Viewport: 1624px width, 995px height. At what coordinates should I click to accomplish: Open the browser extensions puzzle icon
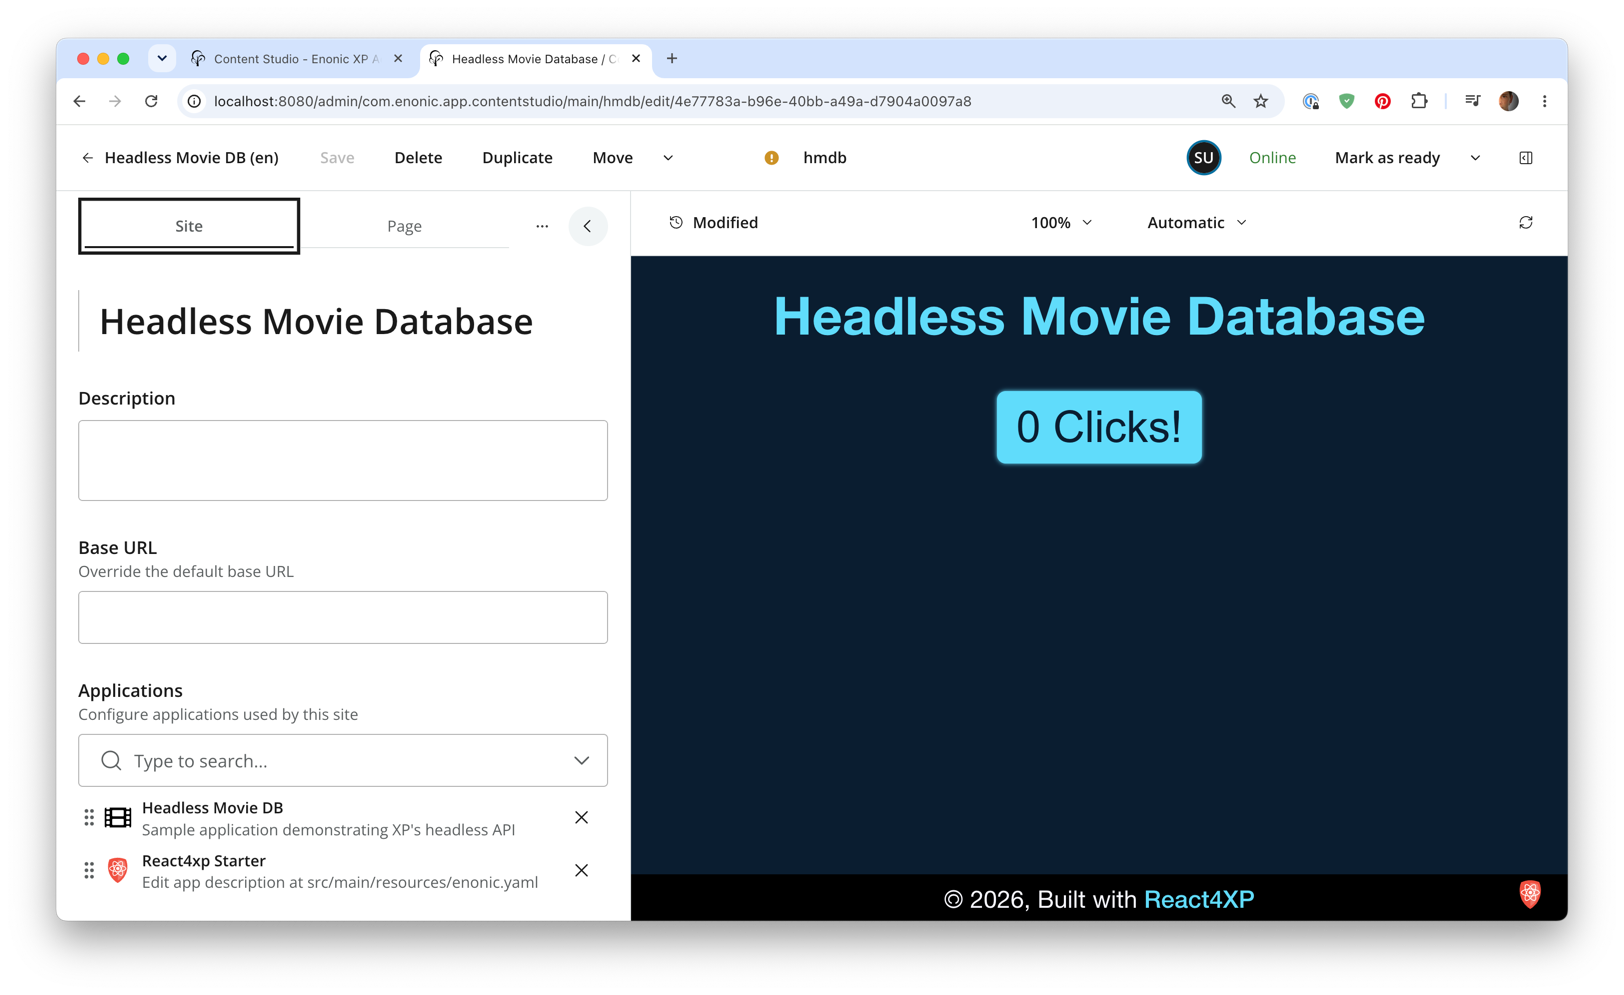1419,101
